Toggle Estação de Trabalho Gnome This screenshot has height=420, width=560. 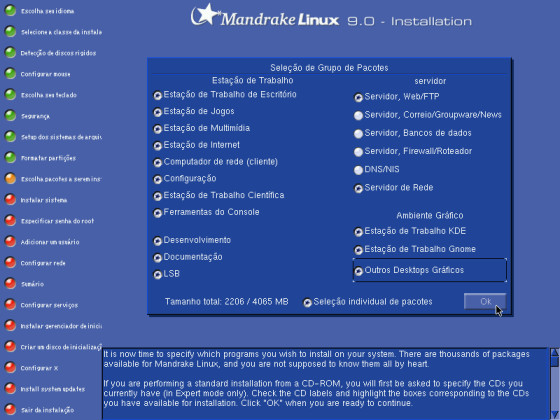coord(358,250)
